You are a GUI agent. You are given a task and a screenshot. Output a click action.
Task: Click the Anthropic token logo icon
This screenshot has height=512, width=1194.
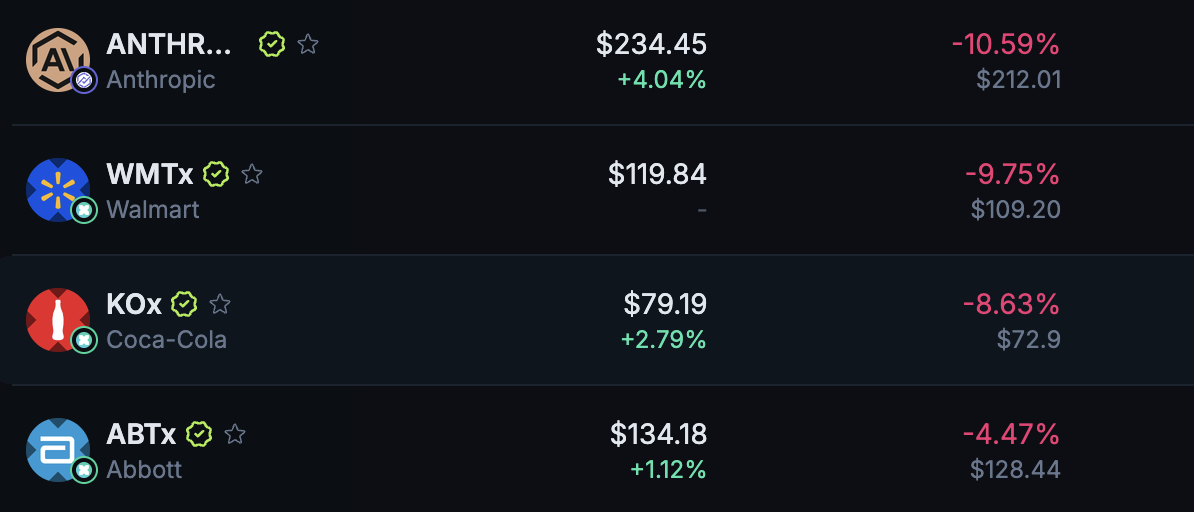click(57, 59)
